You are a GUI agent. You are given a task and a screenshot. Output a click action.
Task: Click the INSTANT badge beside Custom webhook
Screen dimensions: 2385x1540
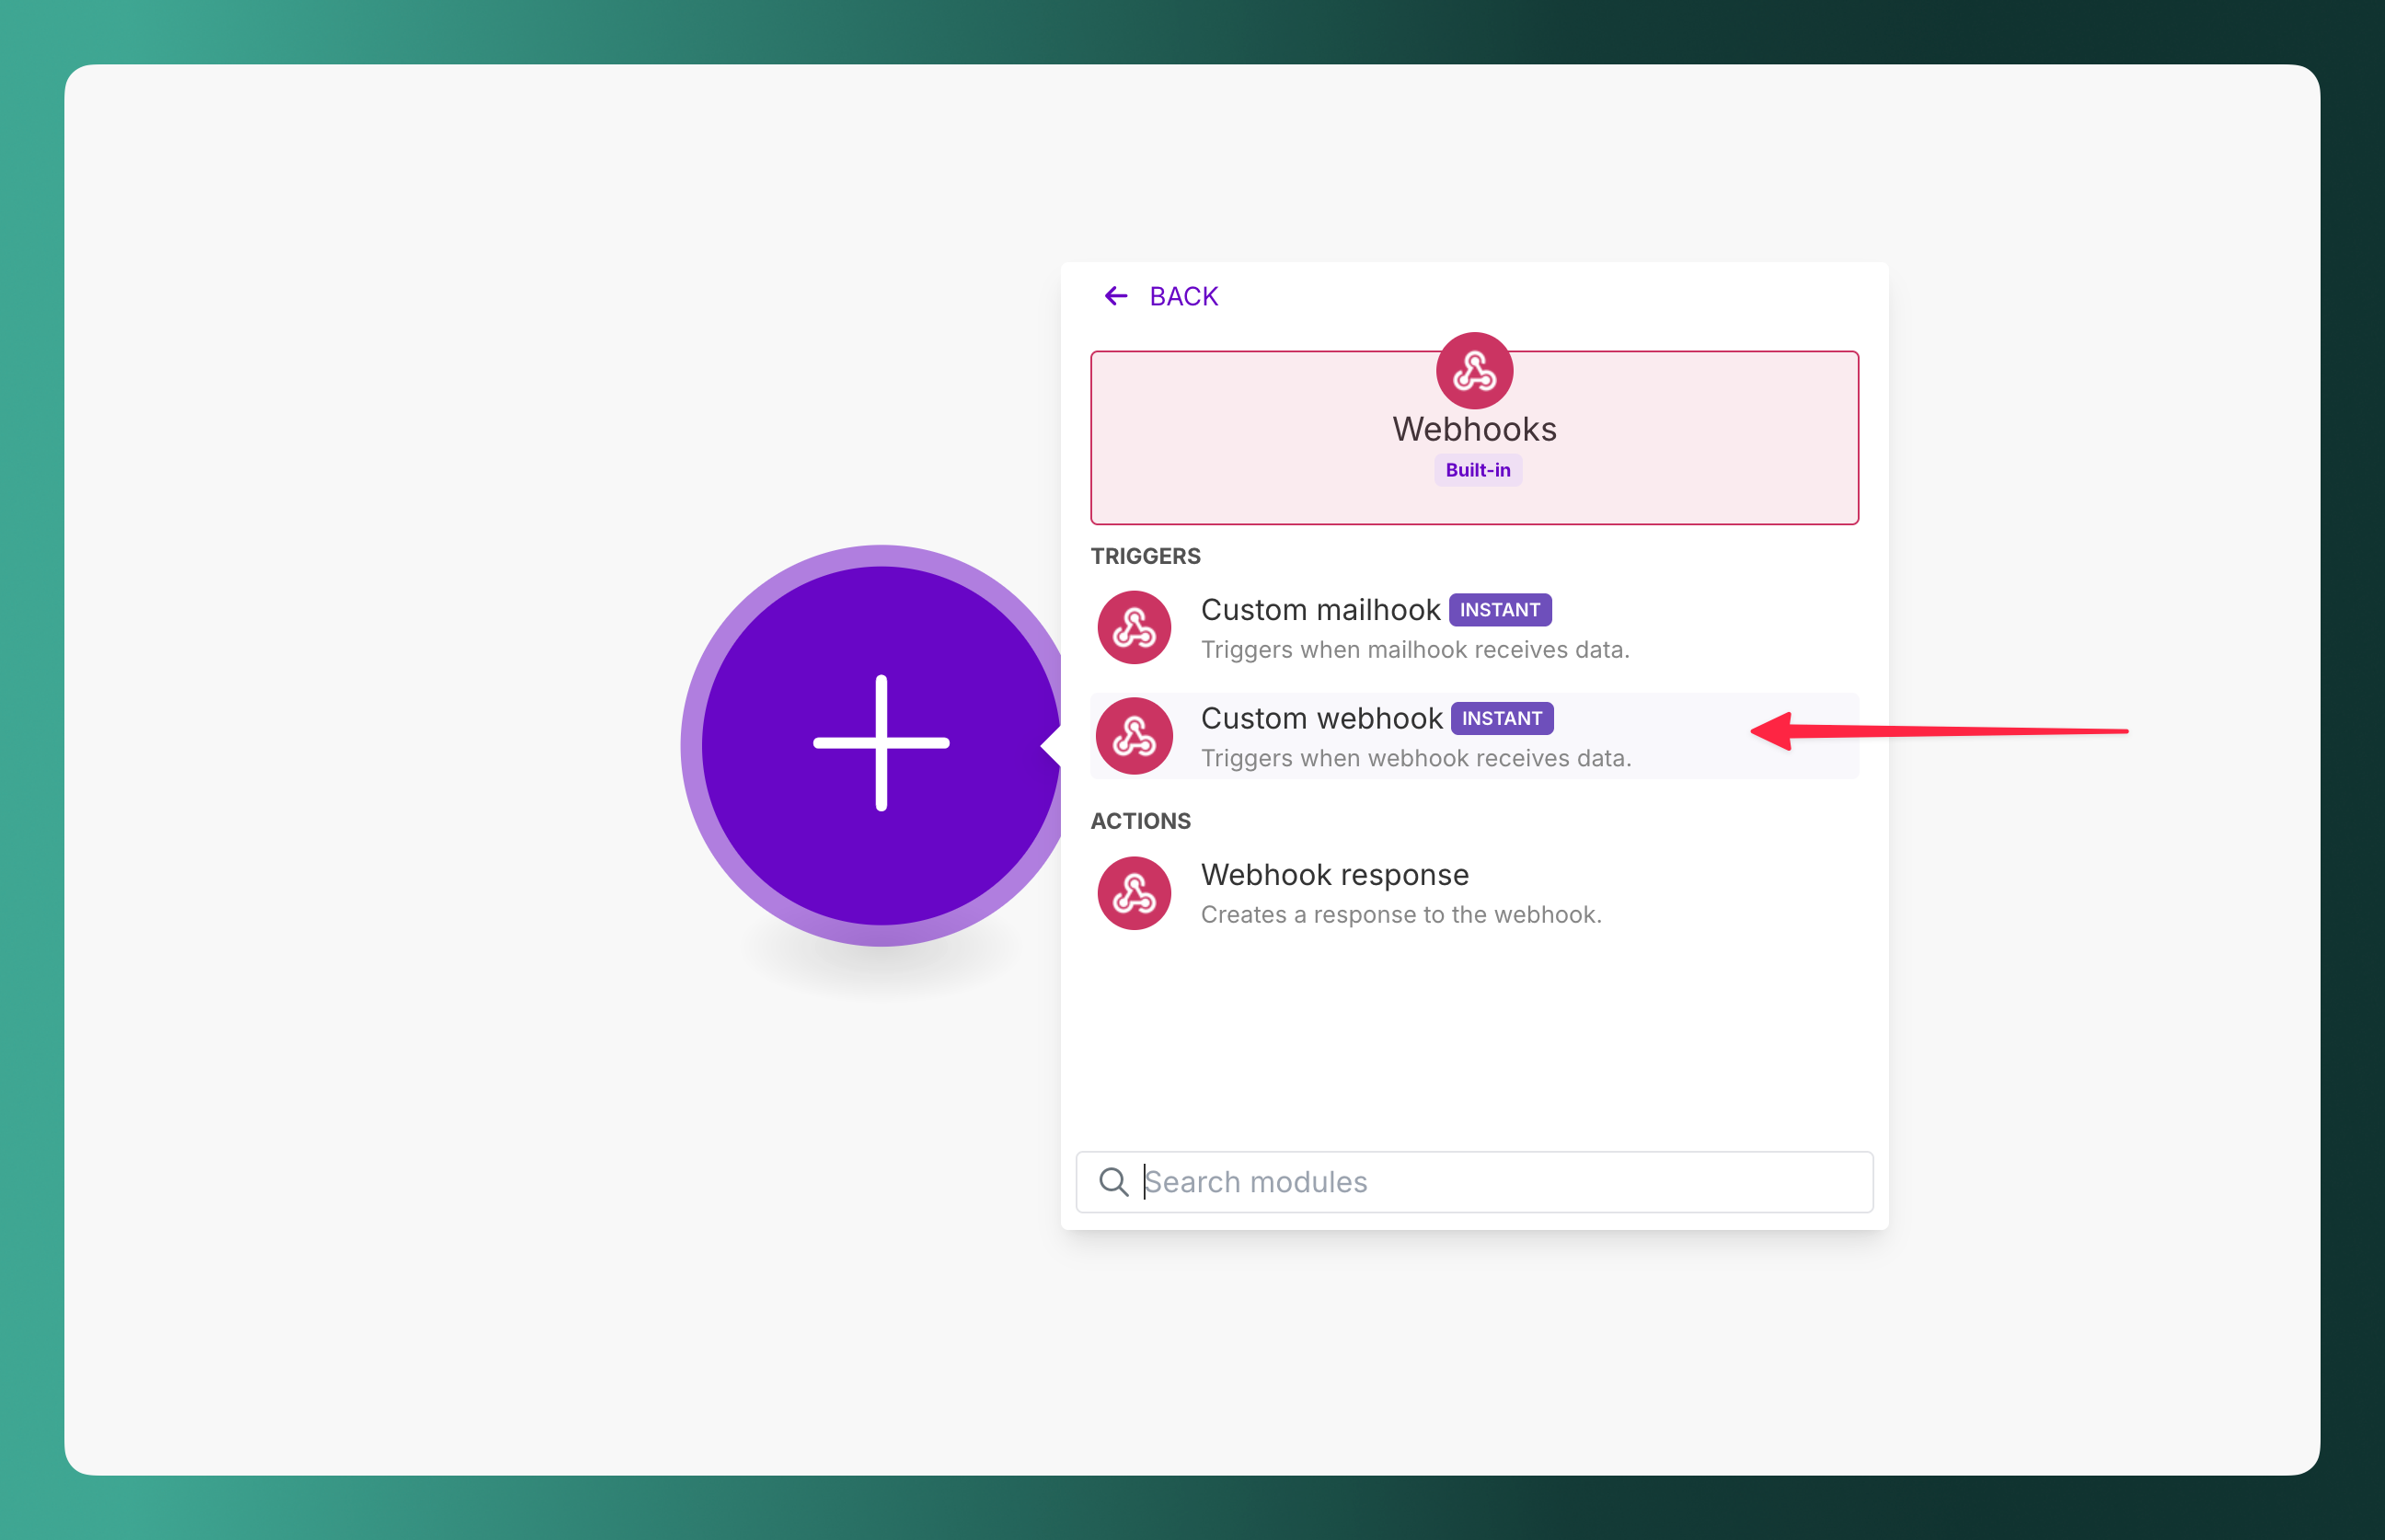(1502, 718)
